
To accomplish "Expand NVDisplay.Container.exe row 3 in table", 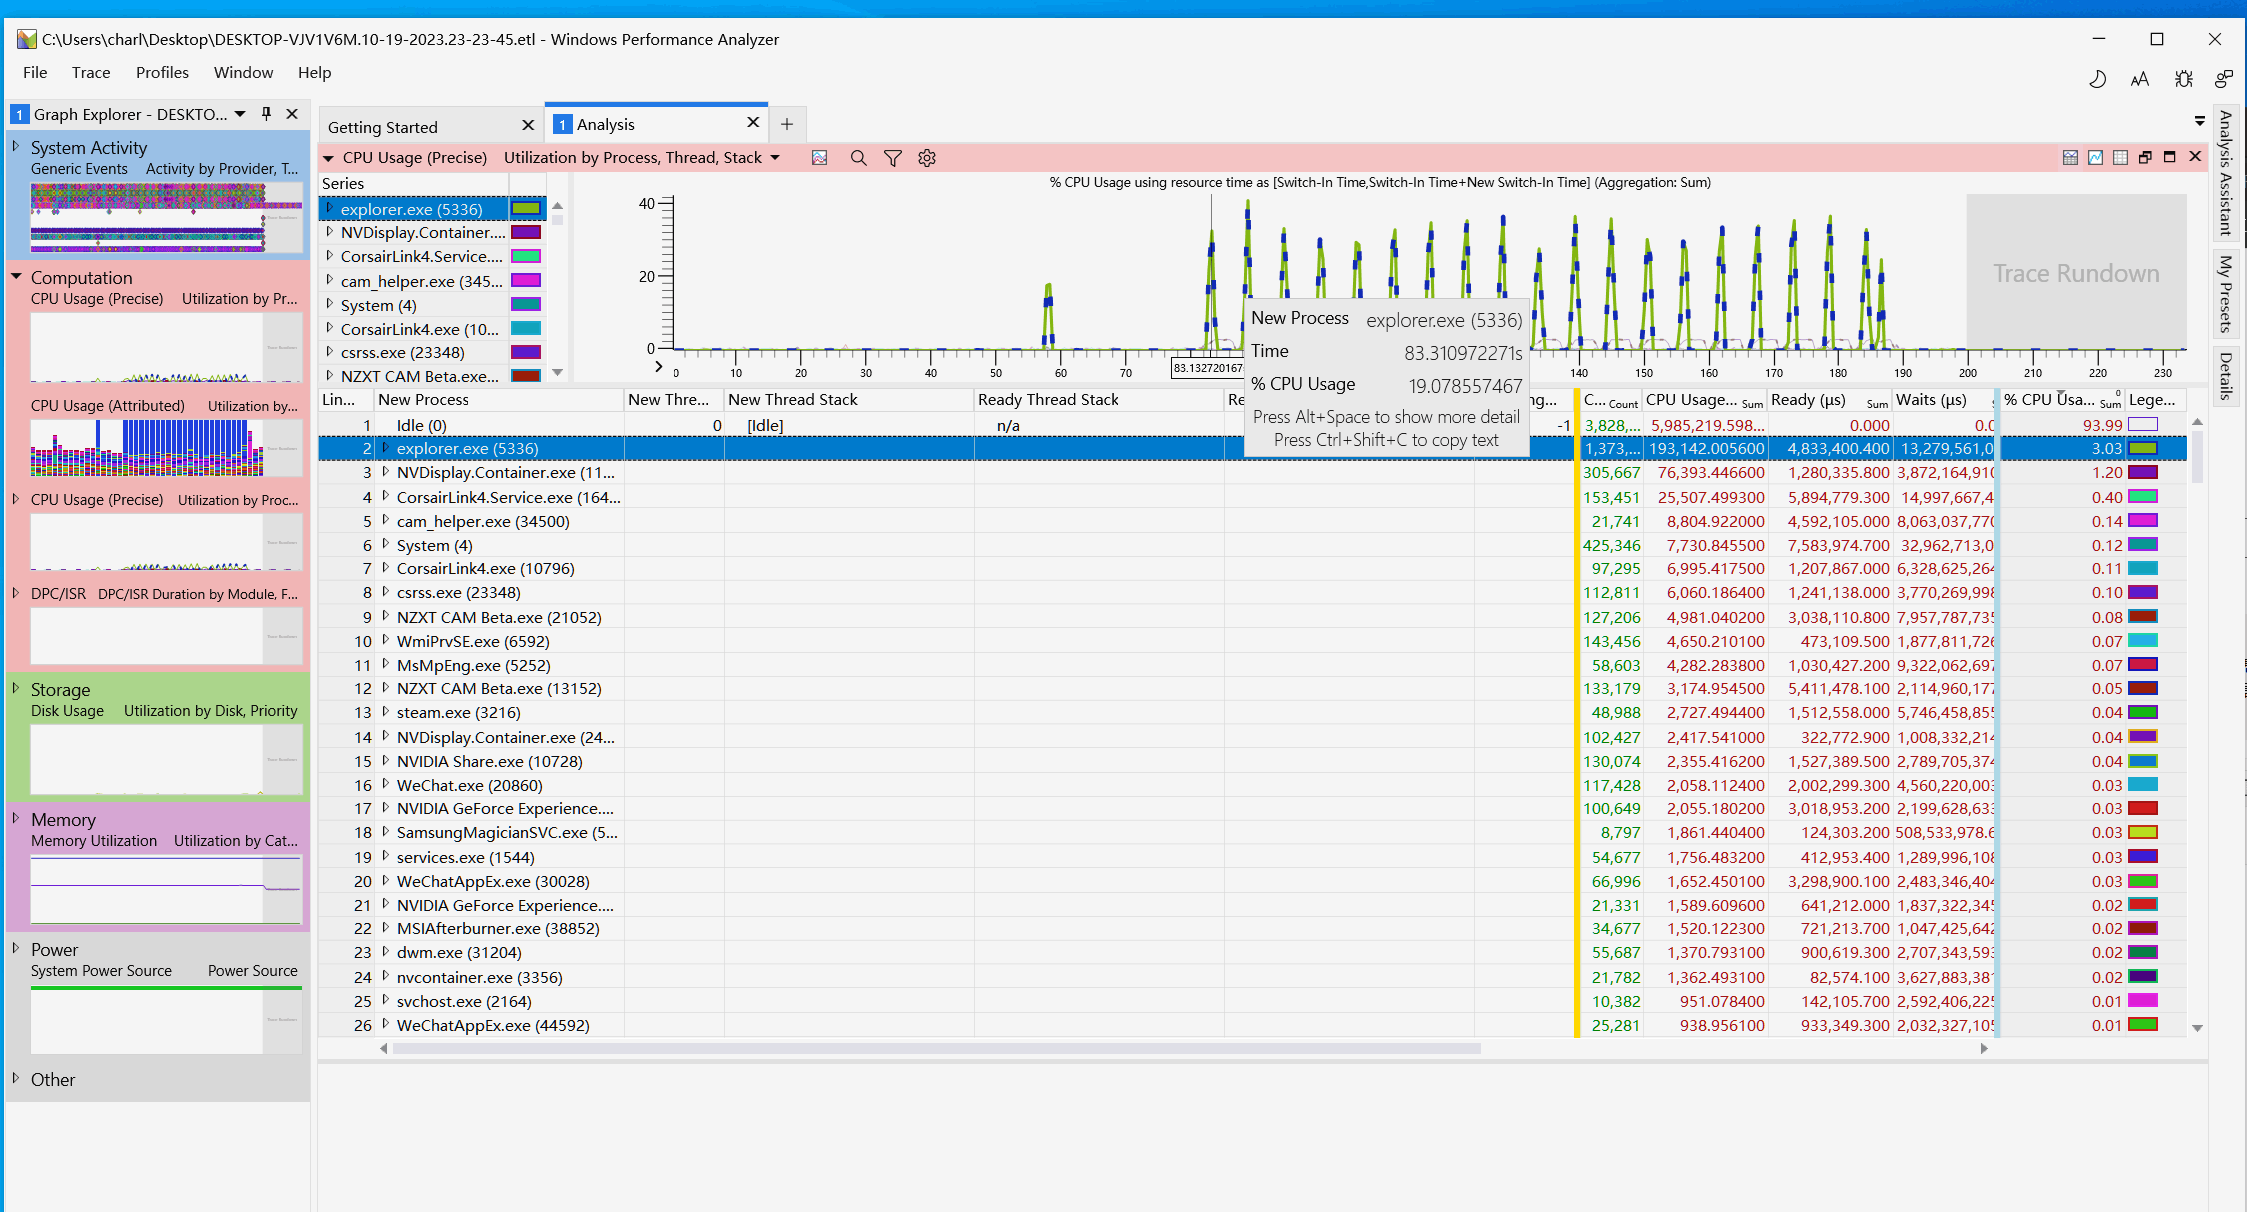I will pos(385,472).
